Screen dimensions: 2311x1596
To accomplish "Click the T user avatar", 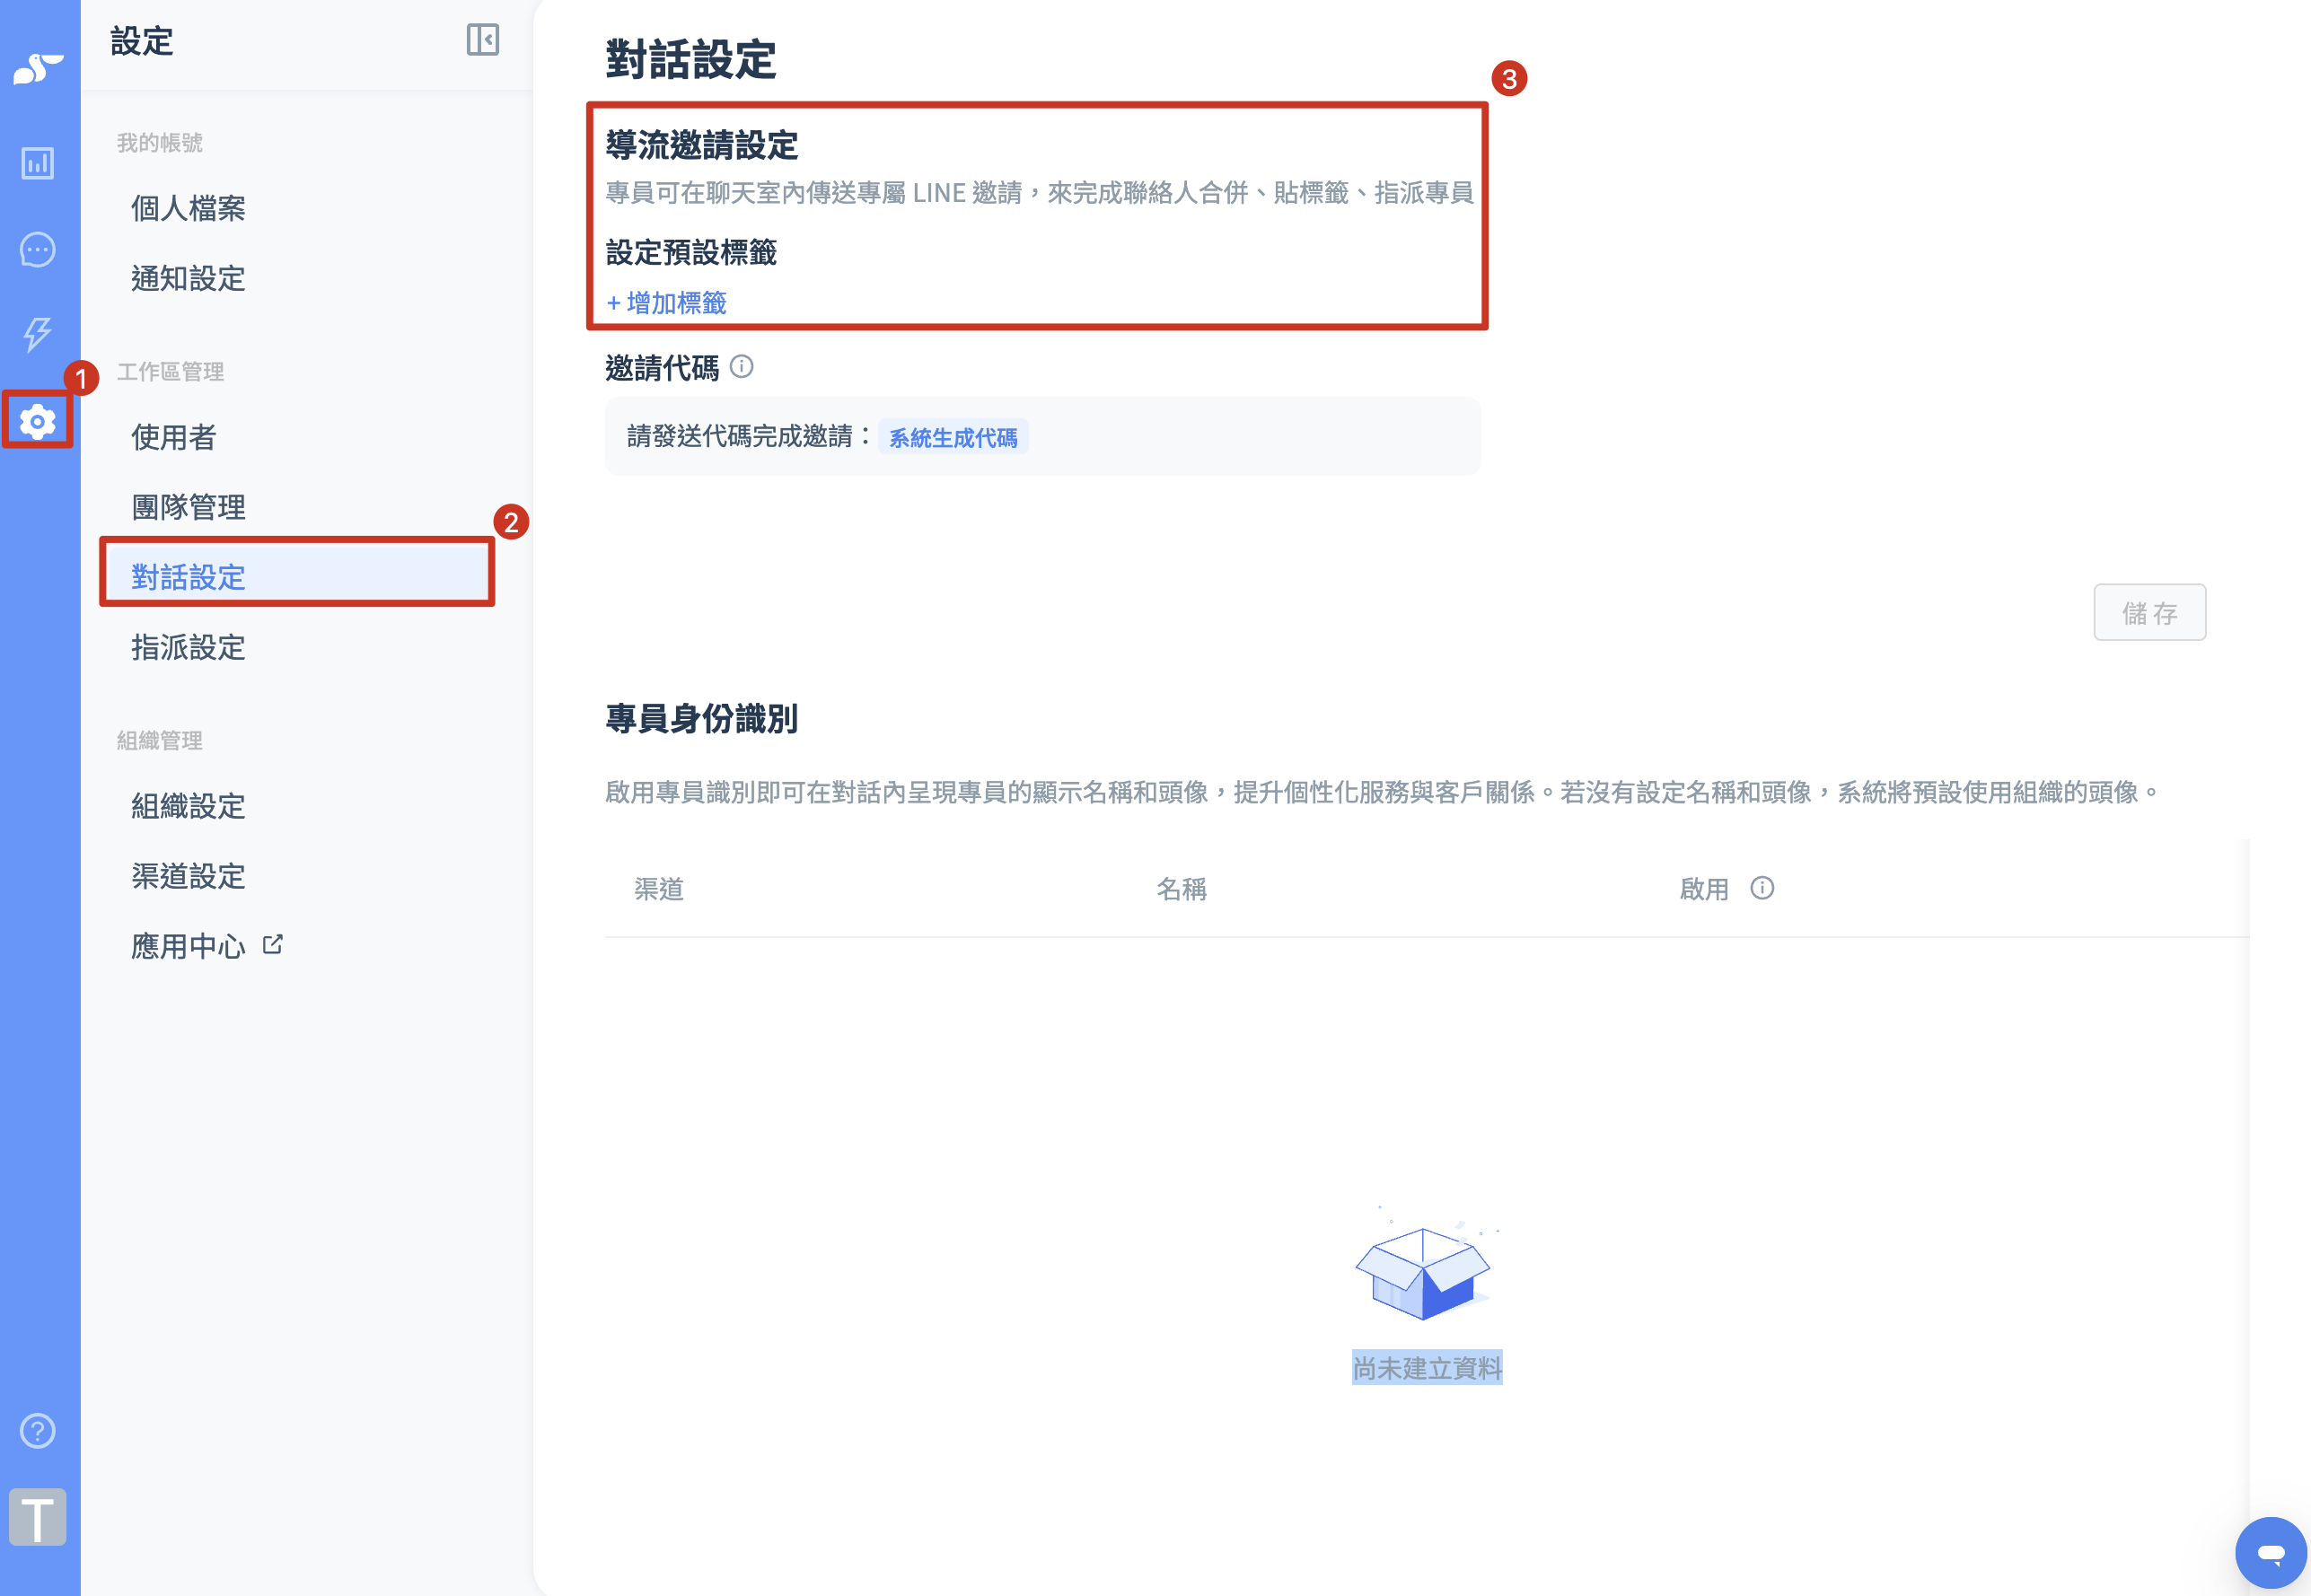I will point(38,1516).
